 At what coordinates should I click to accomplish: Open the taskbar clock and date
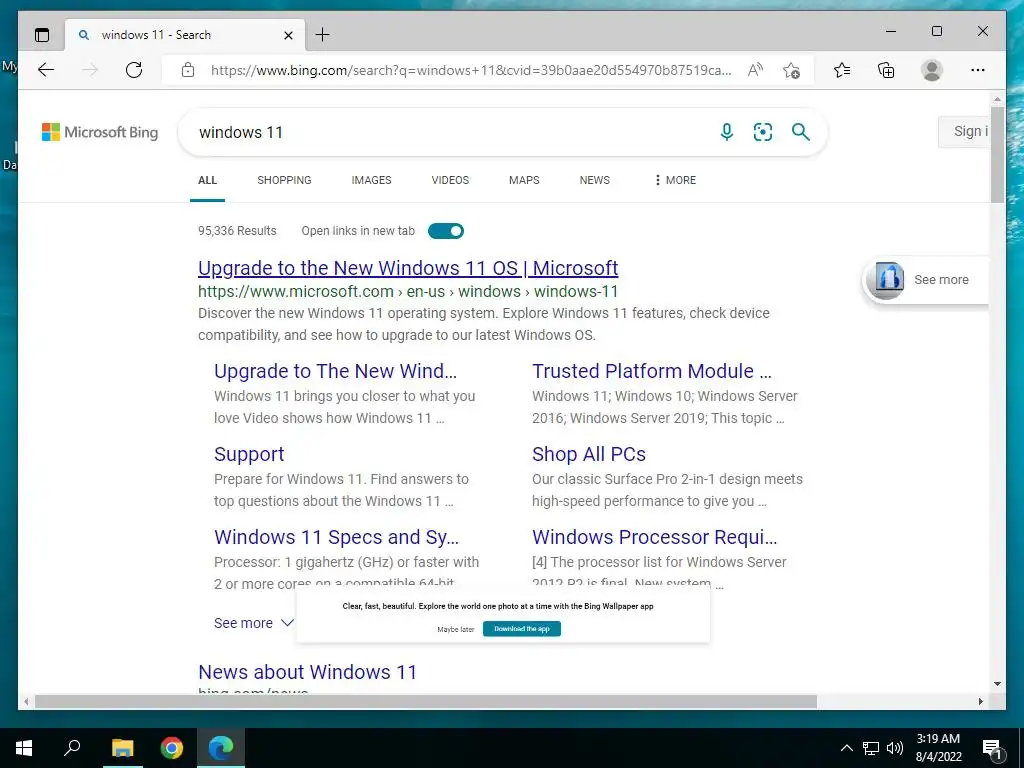click(x=938, y=748)
